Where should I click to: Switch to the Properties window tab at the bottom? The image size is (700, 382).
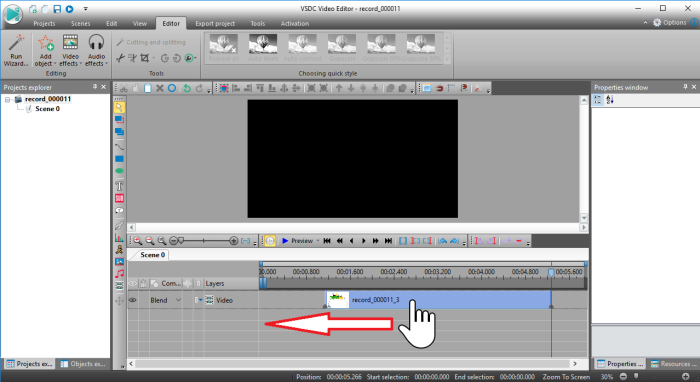[x=620, y=364]
